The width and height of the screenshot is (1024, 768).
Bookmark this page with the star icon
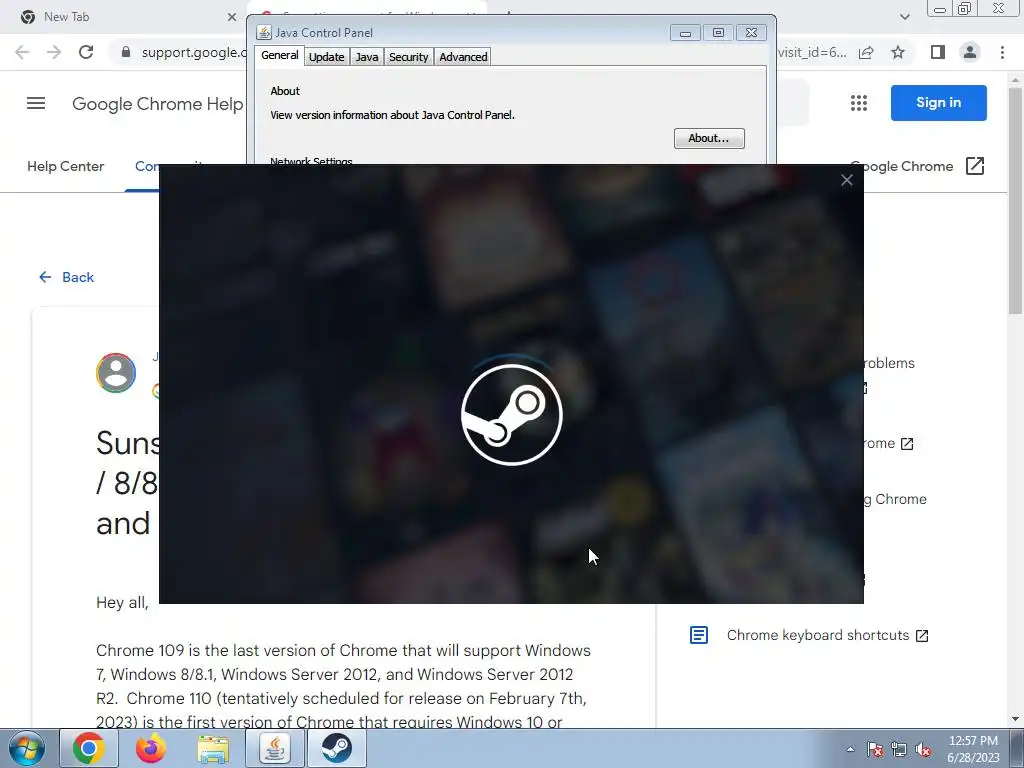pos(898,52)
